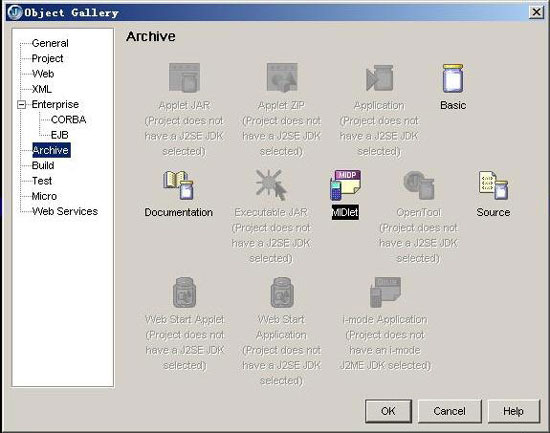Viewport: 550px width, 433px height.
Task: Click the JBuilder logo in title bar
Action: point(15,12)
